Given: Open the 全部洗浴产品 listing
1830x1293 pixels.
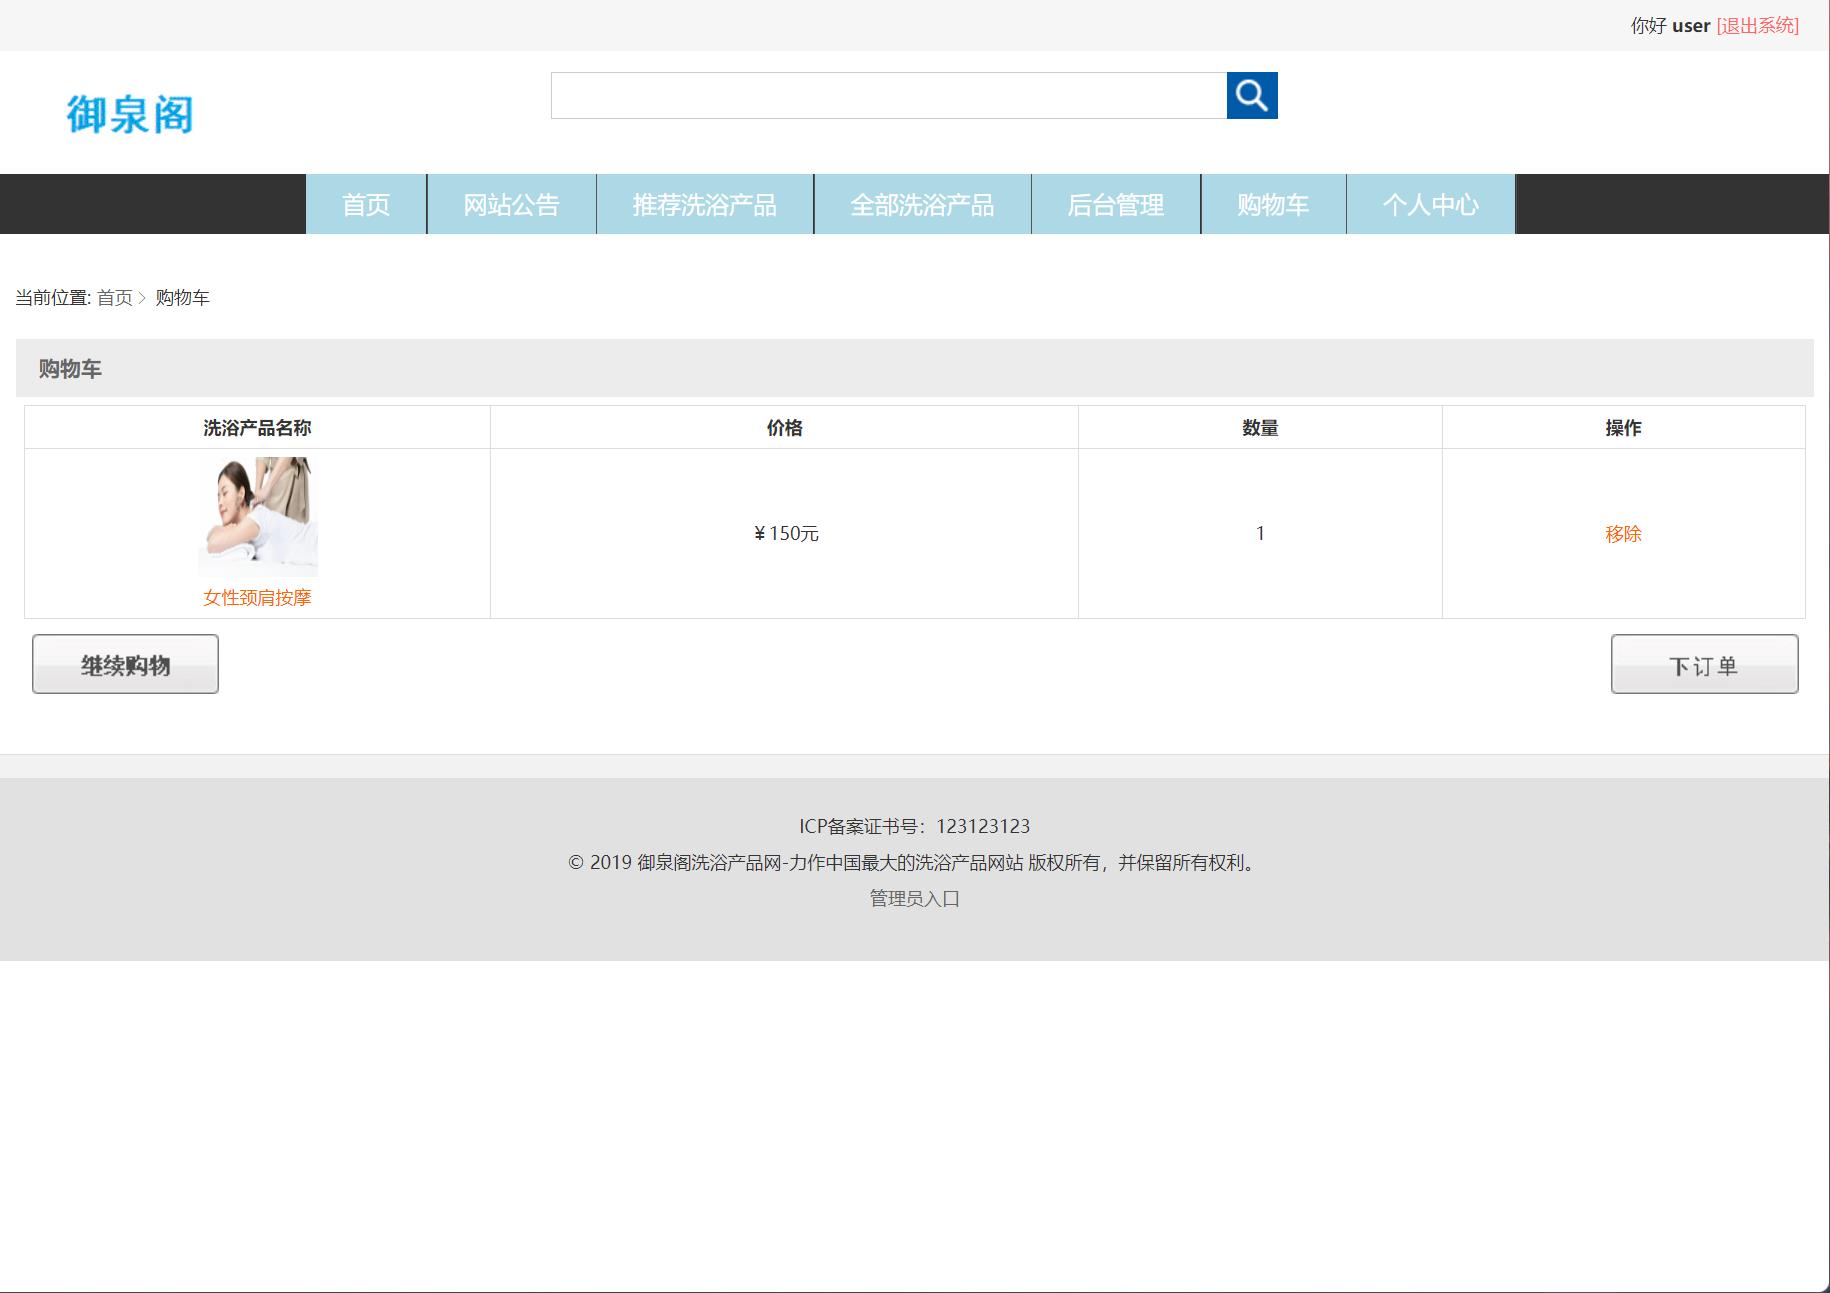Looking at the screenshot, I should [922, 204].
